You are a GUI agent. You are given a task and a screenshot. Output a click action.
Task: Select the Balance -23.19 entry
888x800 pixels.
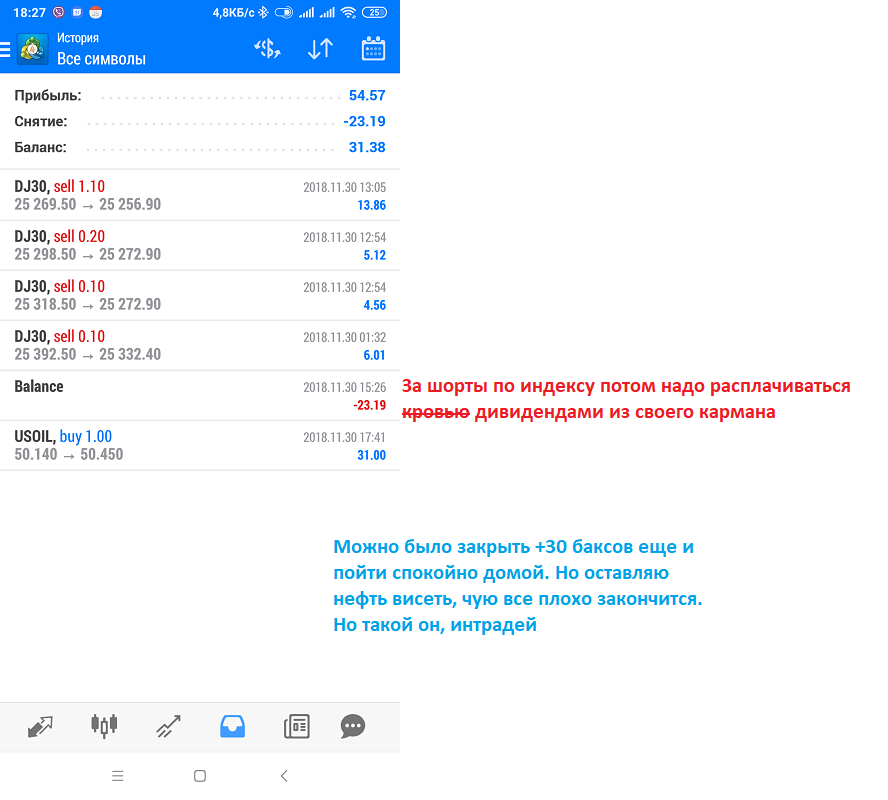200,395
